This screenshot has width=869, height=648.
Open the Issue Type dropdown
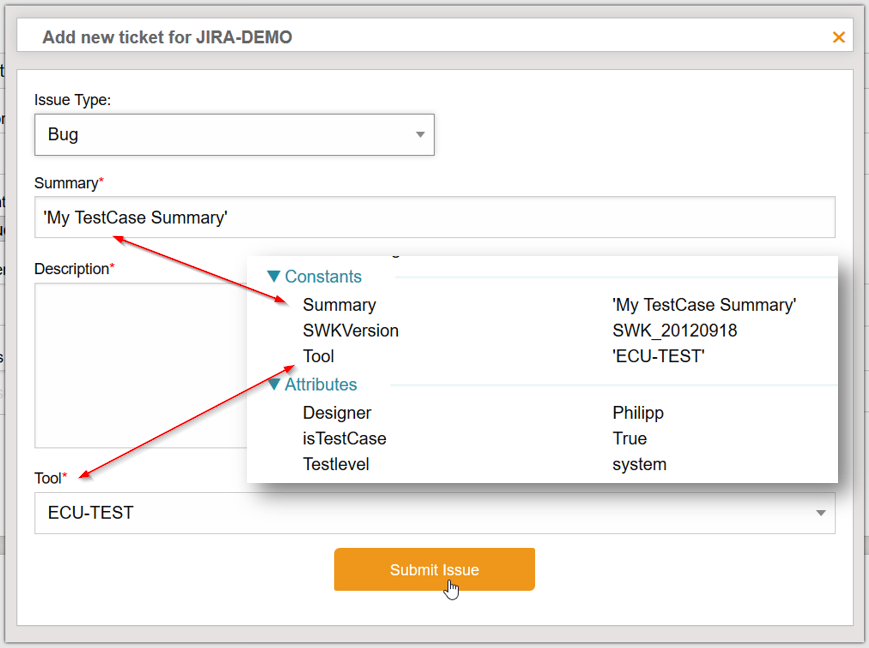(x=234, y=134)
